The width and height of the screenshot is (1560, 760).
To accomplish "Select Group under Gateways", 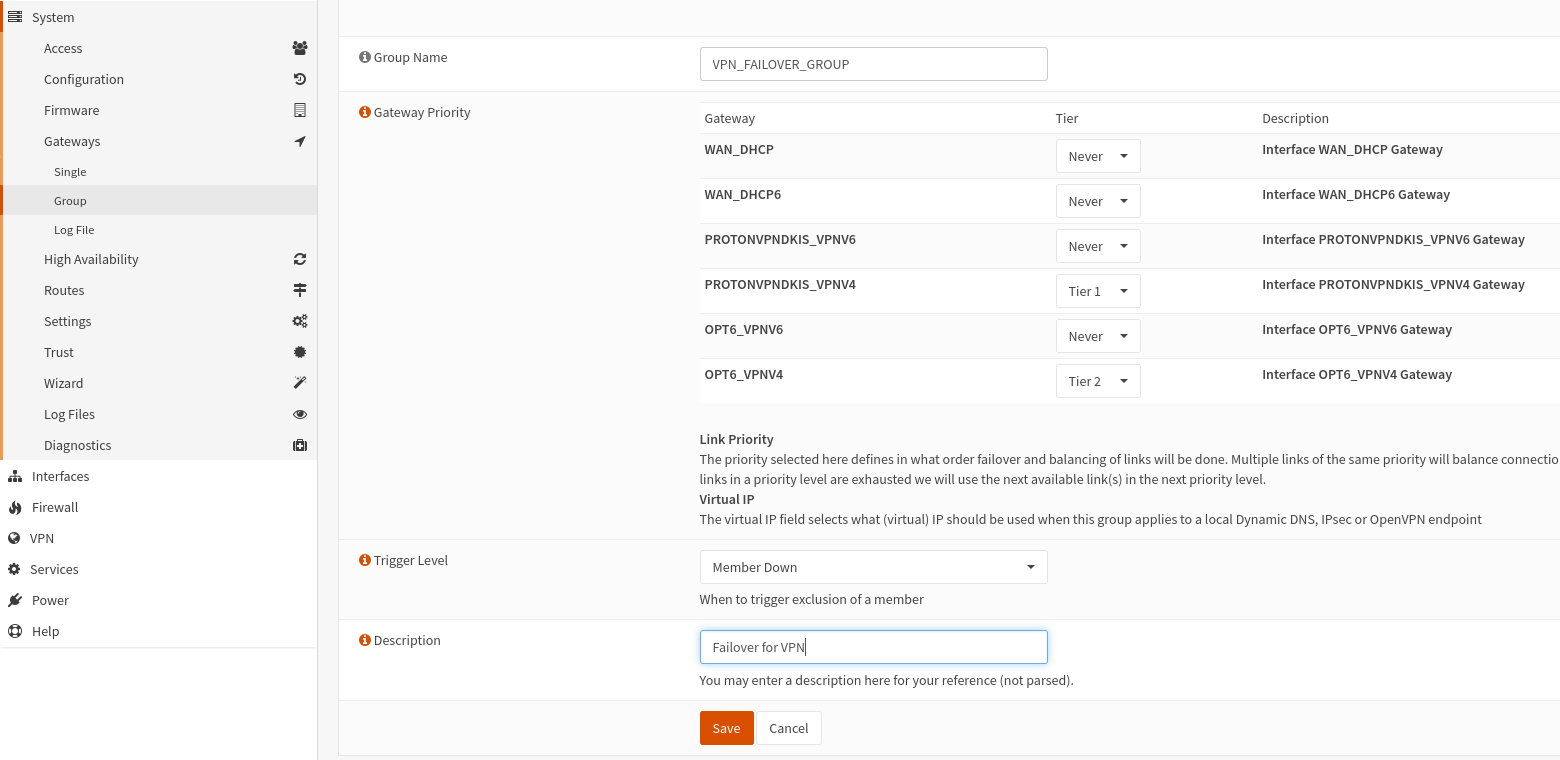I will tap(160, 200).
